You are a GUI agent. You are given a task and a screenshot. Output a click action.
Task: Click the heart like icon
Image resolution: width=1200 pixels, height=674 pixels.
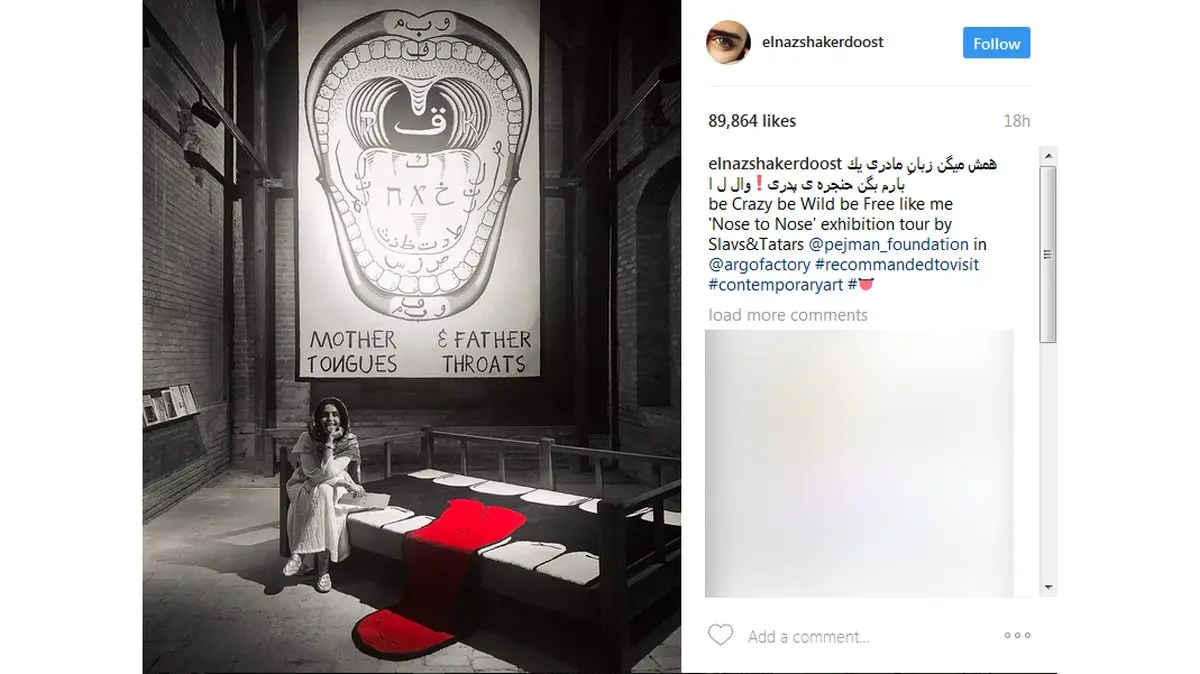coord(720,635)
